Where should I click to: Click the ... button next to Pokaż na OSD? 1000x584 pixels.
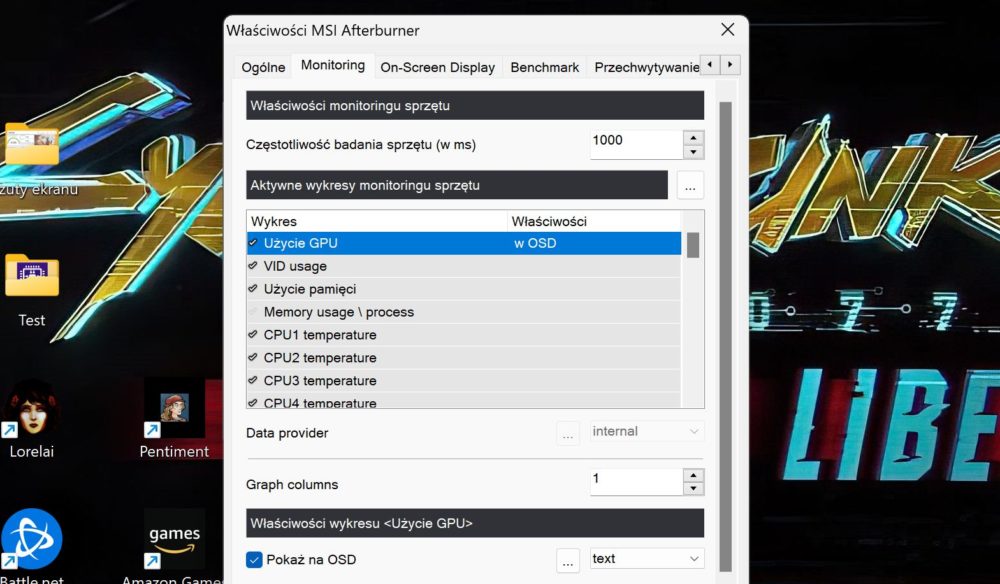[568, 560]
